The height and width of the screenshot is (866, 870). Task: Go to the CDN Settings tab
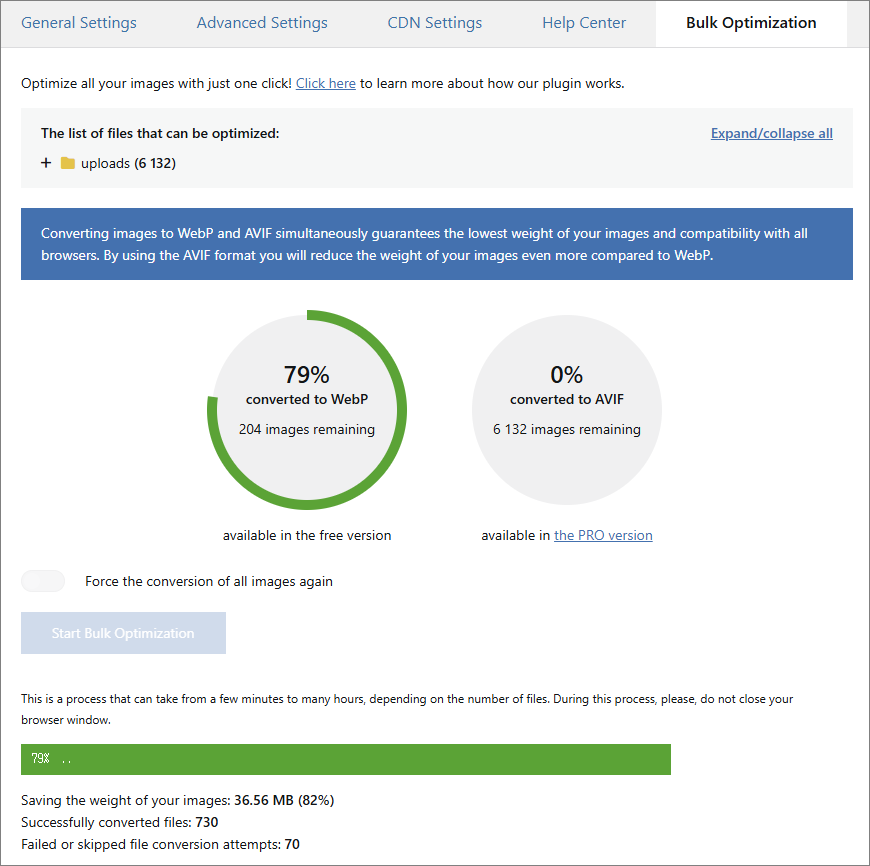[434, 23]
